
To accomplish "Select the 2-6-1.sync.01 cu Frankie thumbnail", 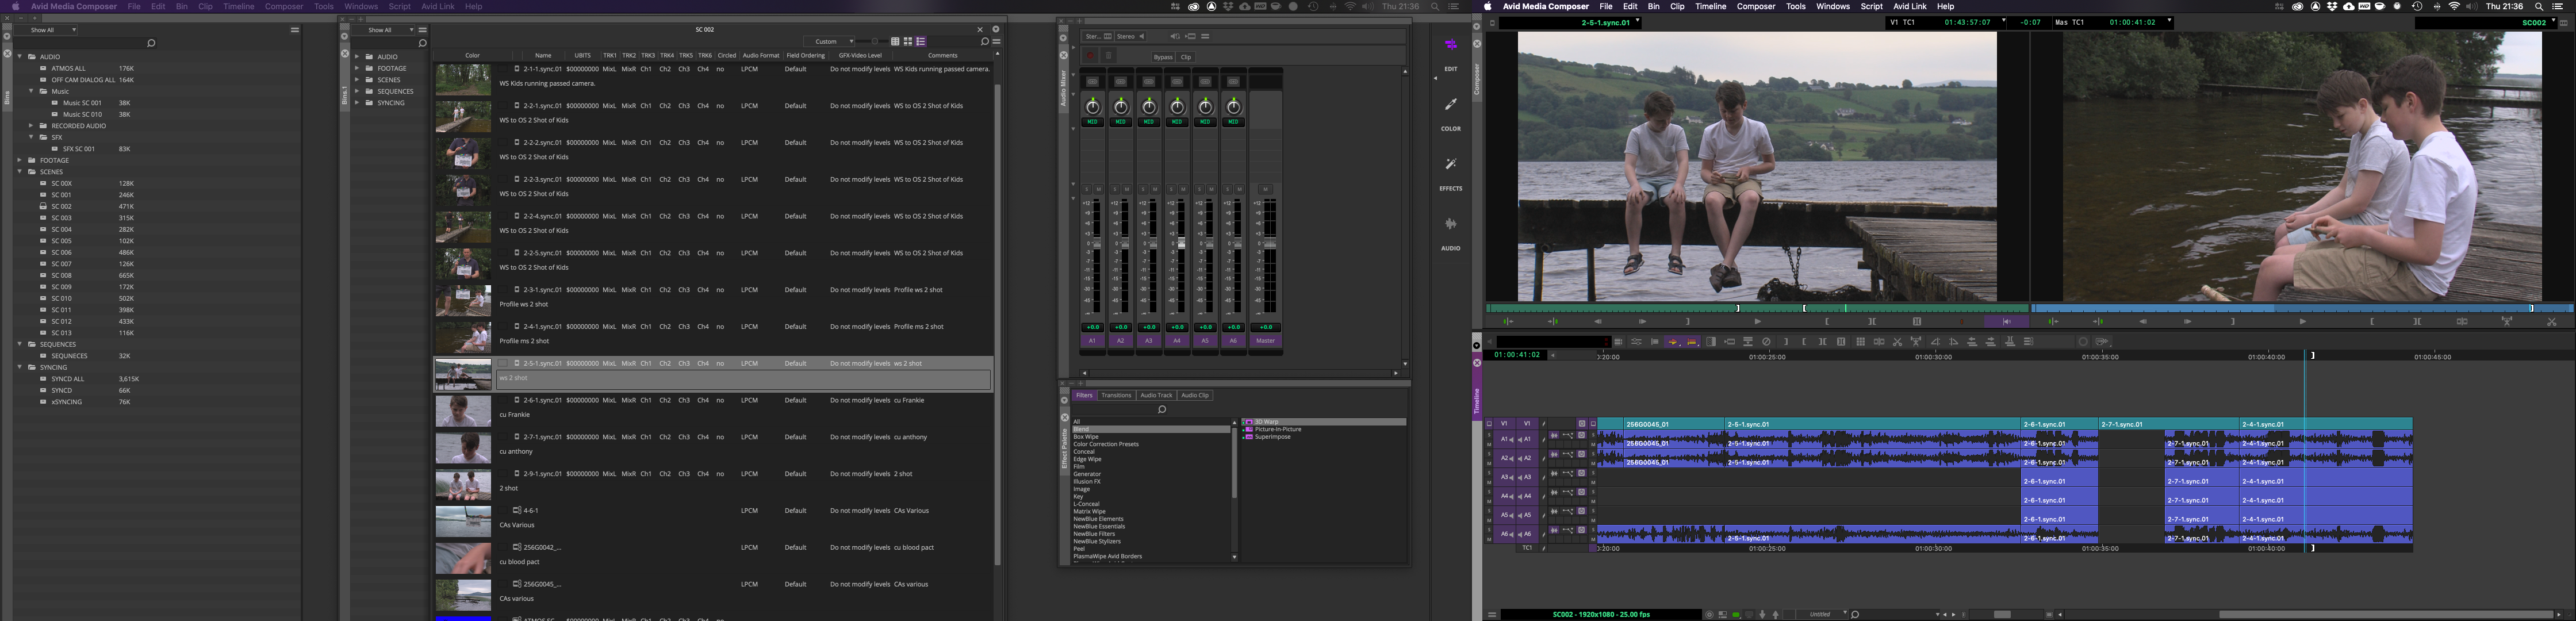I will 463,410.
